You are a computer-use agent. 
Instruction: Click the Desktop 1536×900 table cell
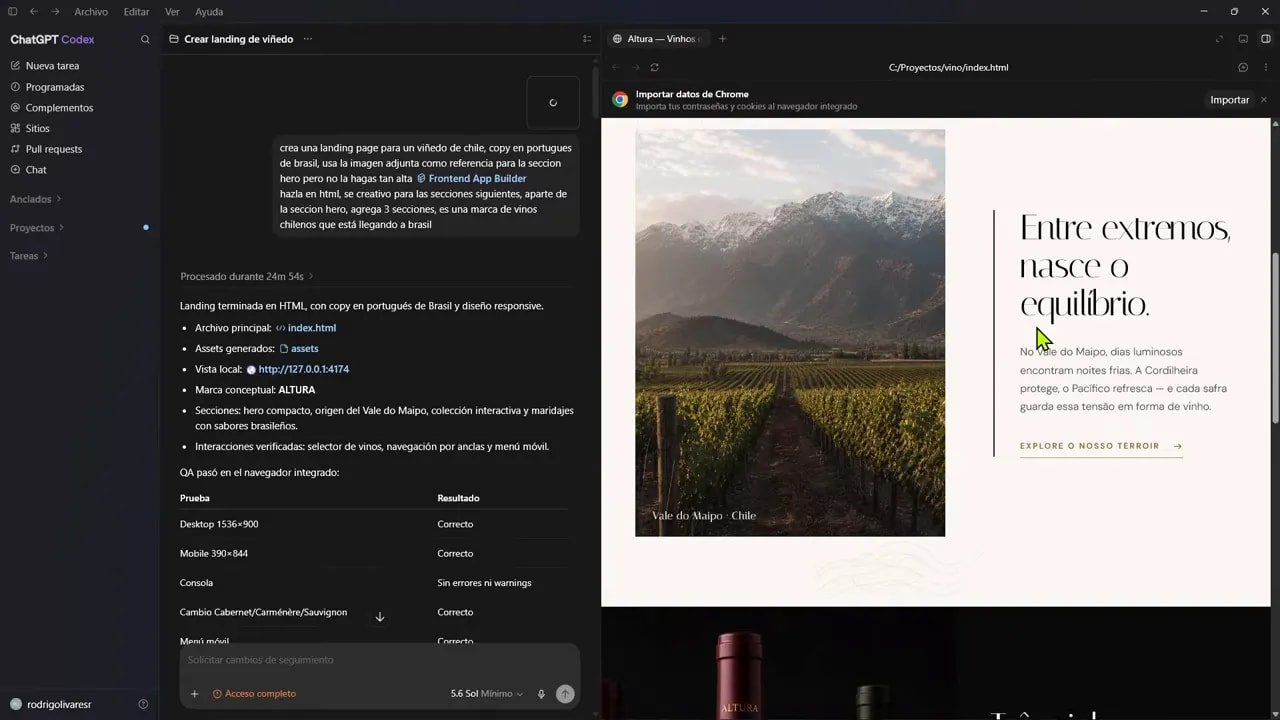pyautogui.click(x=219, y=524)
